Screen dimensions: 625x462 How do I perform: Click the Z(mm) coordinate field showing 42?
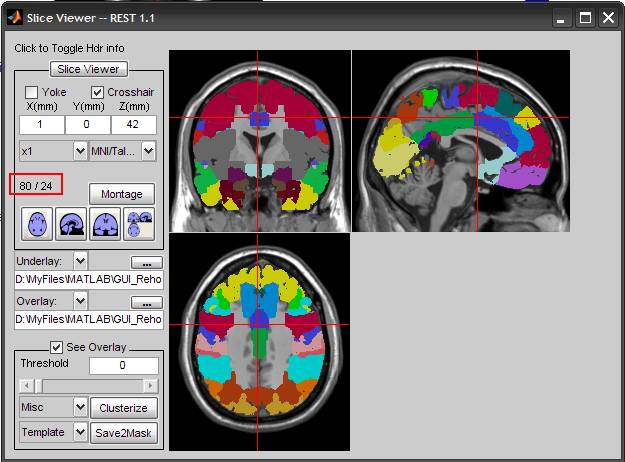(x=134, y=124)
